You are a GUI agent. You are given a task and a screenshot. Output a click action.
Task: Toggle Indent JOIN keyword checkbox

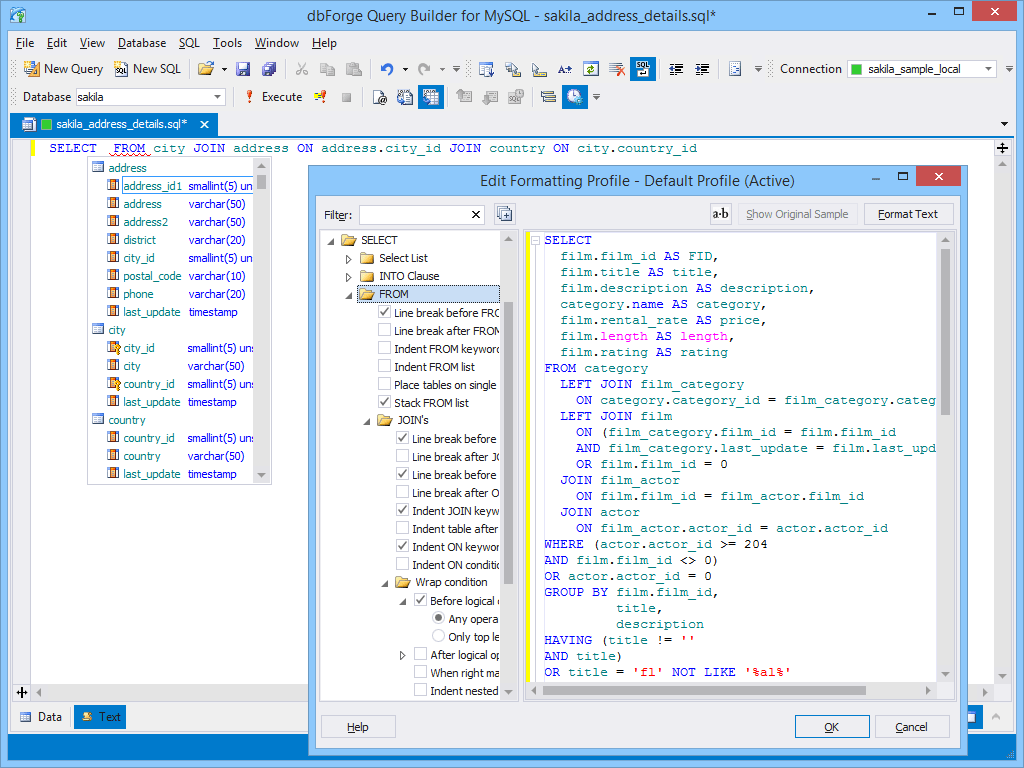click(x=403, y=510)
